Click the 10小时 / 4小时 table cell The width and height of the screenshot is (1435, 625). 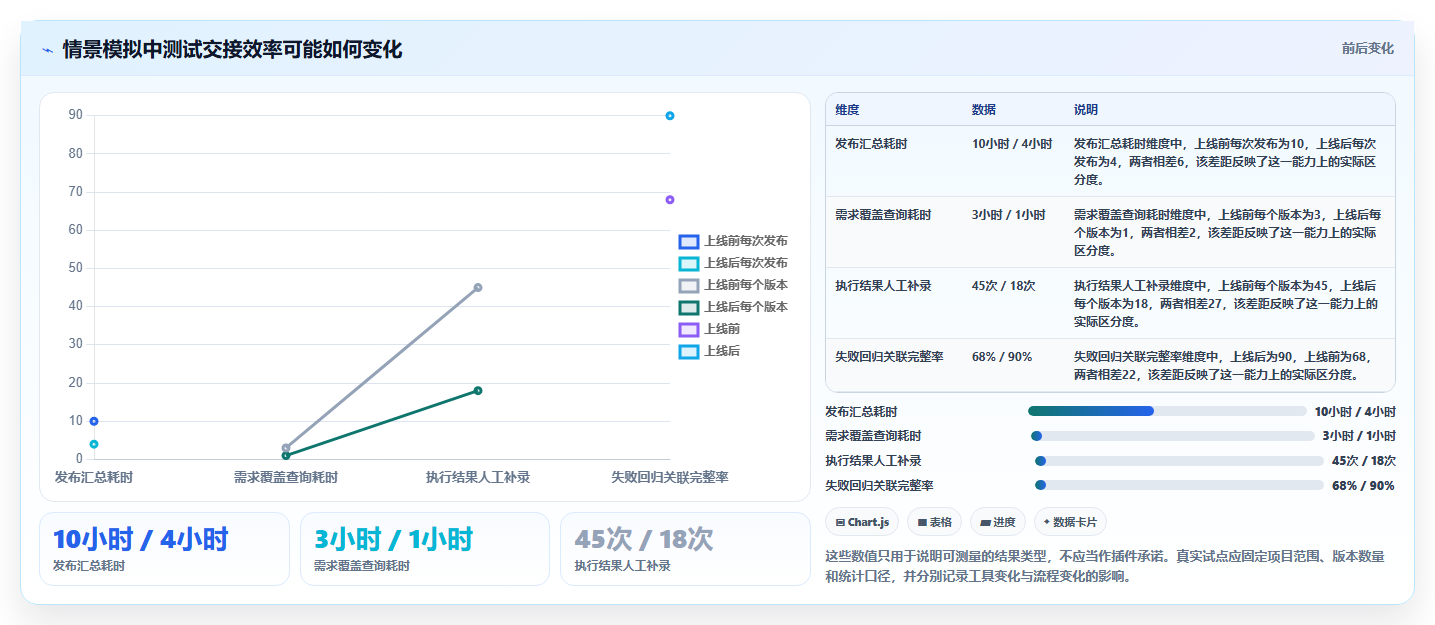pyautogui.click(x=1012, y=144)
